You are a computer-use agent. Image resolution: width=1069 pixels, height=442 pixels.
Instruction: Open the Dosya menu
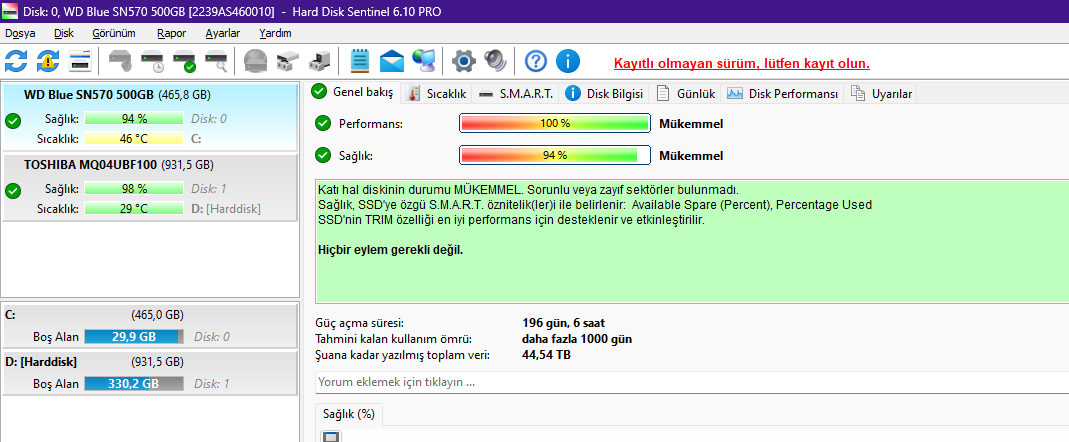tap(20, 33)
